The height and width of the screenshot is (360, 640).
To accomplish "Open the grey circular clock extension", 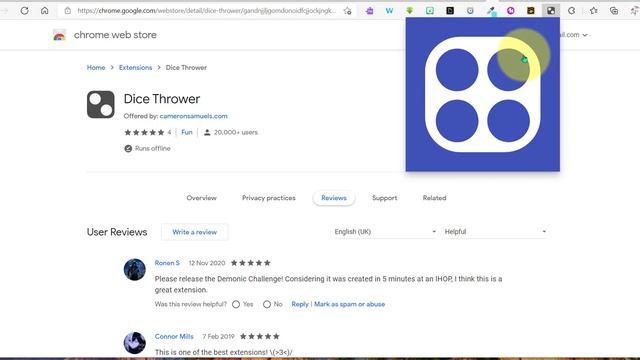I will (x=470, y=11).
